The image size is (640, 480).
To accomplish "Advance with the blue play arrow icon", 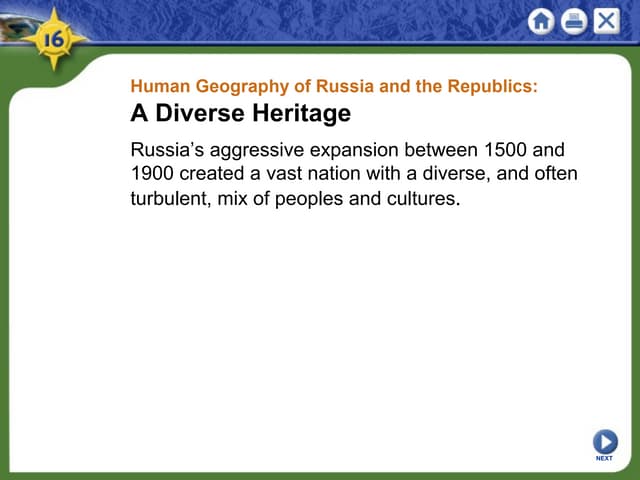I will pyautogui.click(x=604, y=440).
